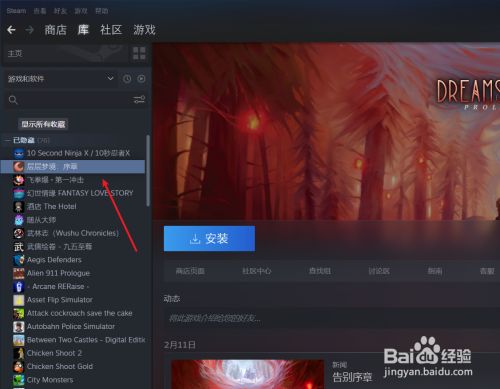Open news thumbnail for 告别序章
This screenshot has width=500, height=389.
point(247,374)
